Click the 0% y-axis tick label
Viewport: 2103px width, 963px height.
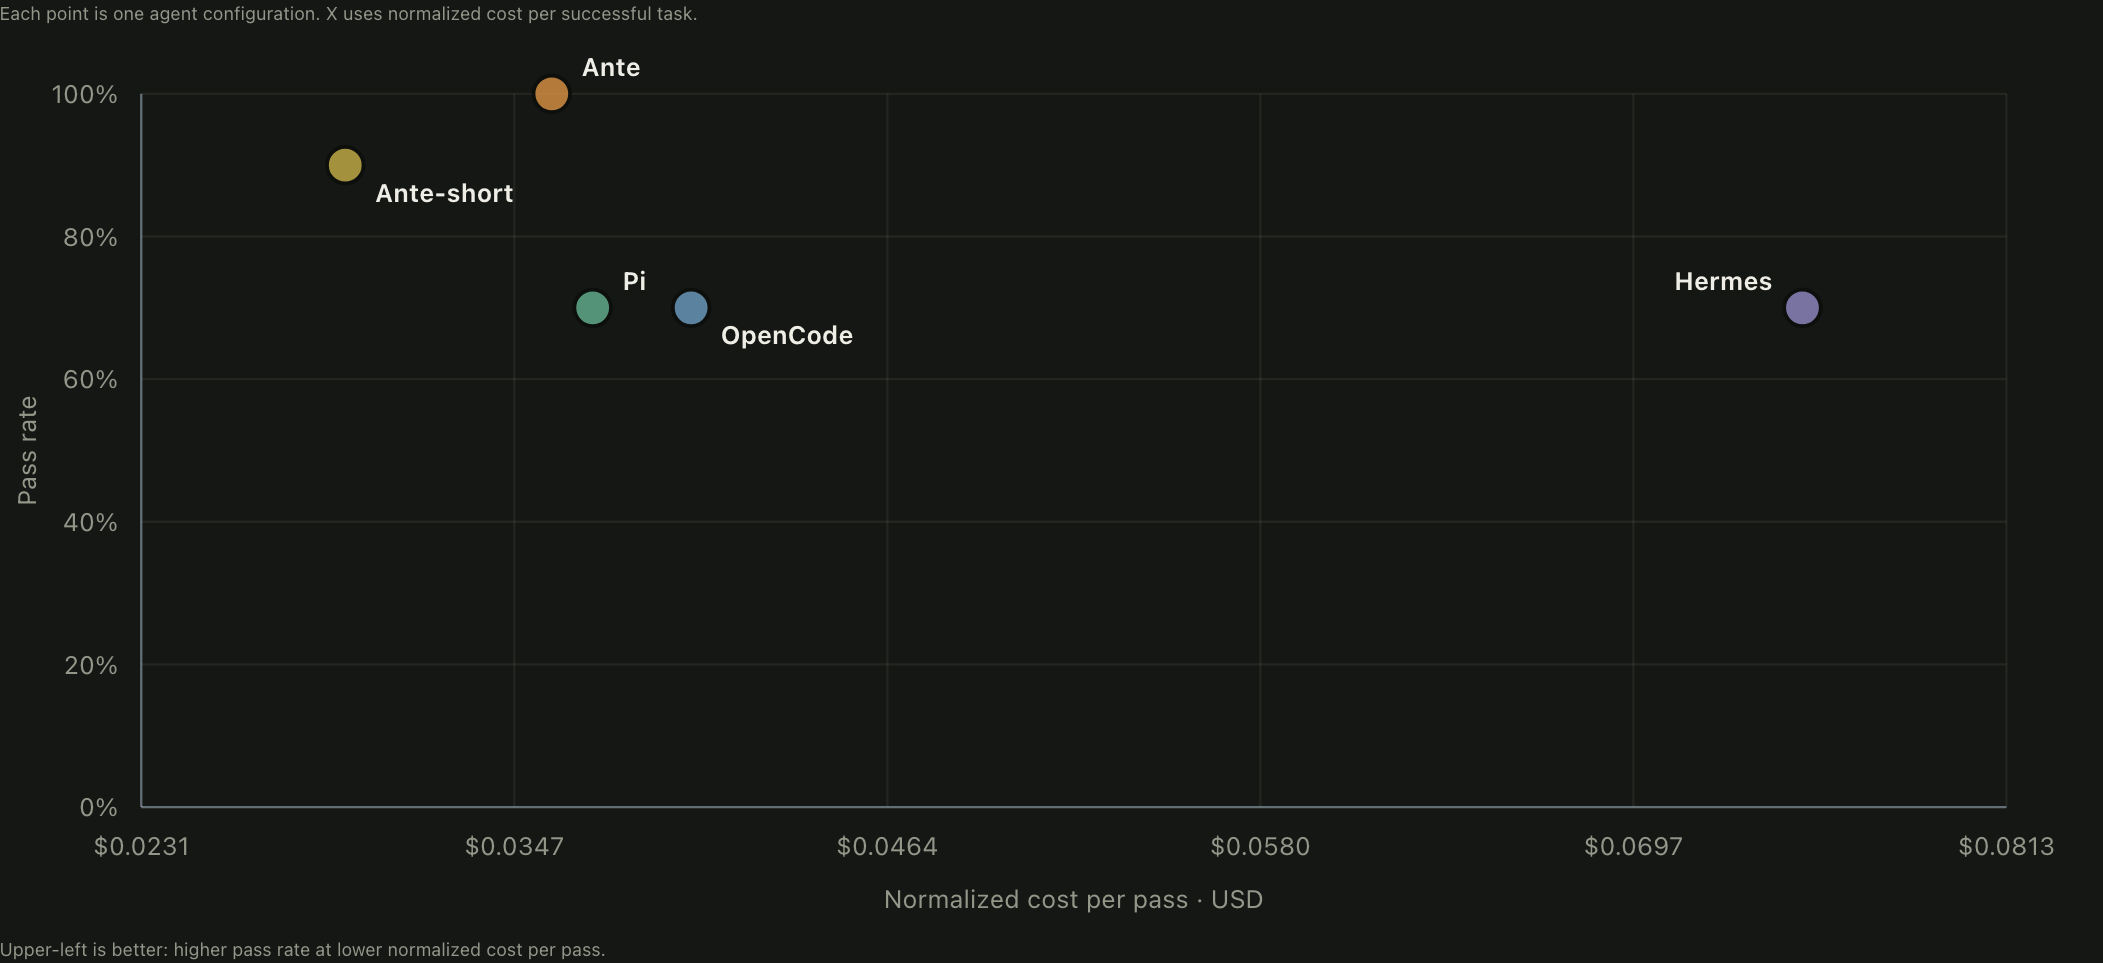99,808
